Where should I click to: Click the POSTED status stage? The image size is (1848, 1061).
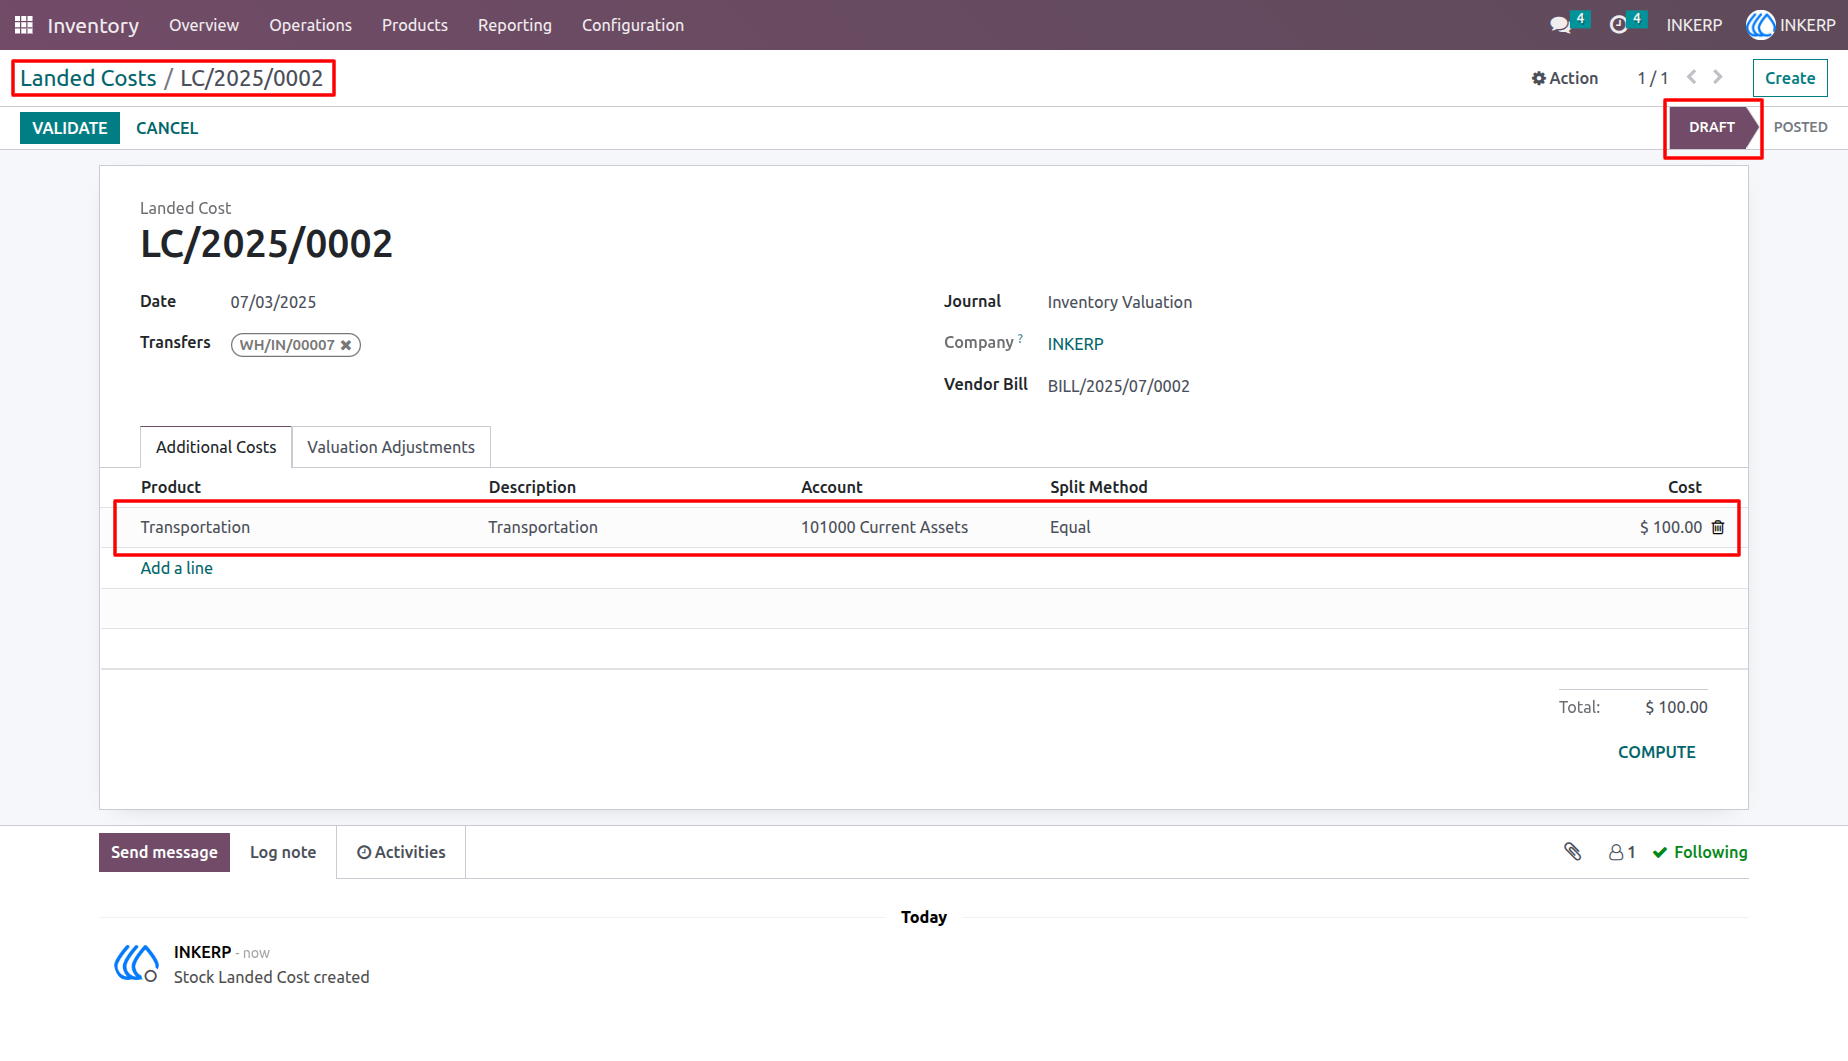tap(1800, 127)
